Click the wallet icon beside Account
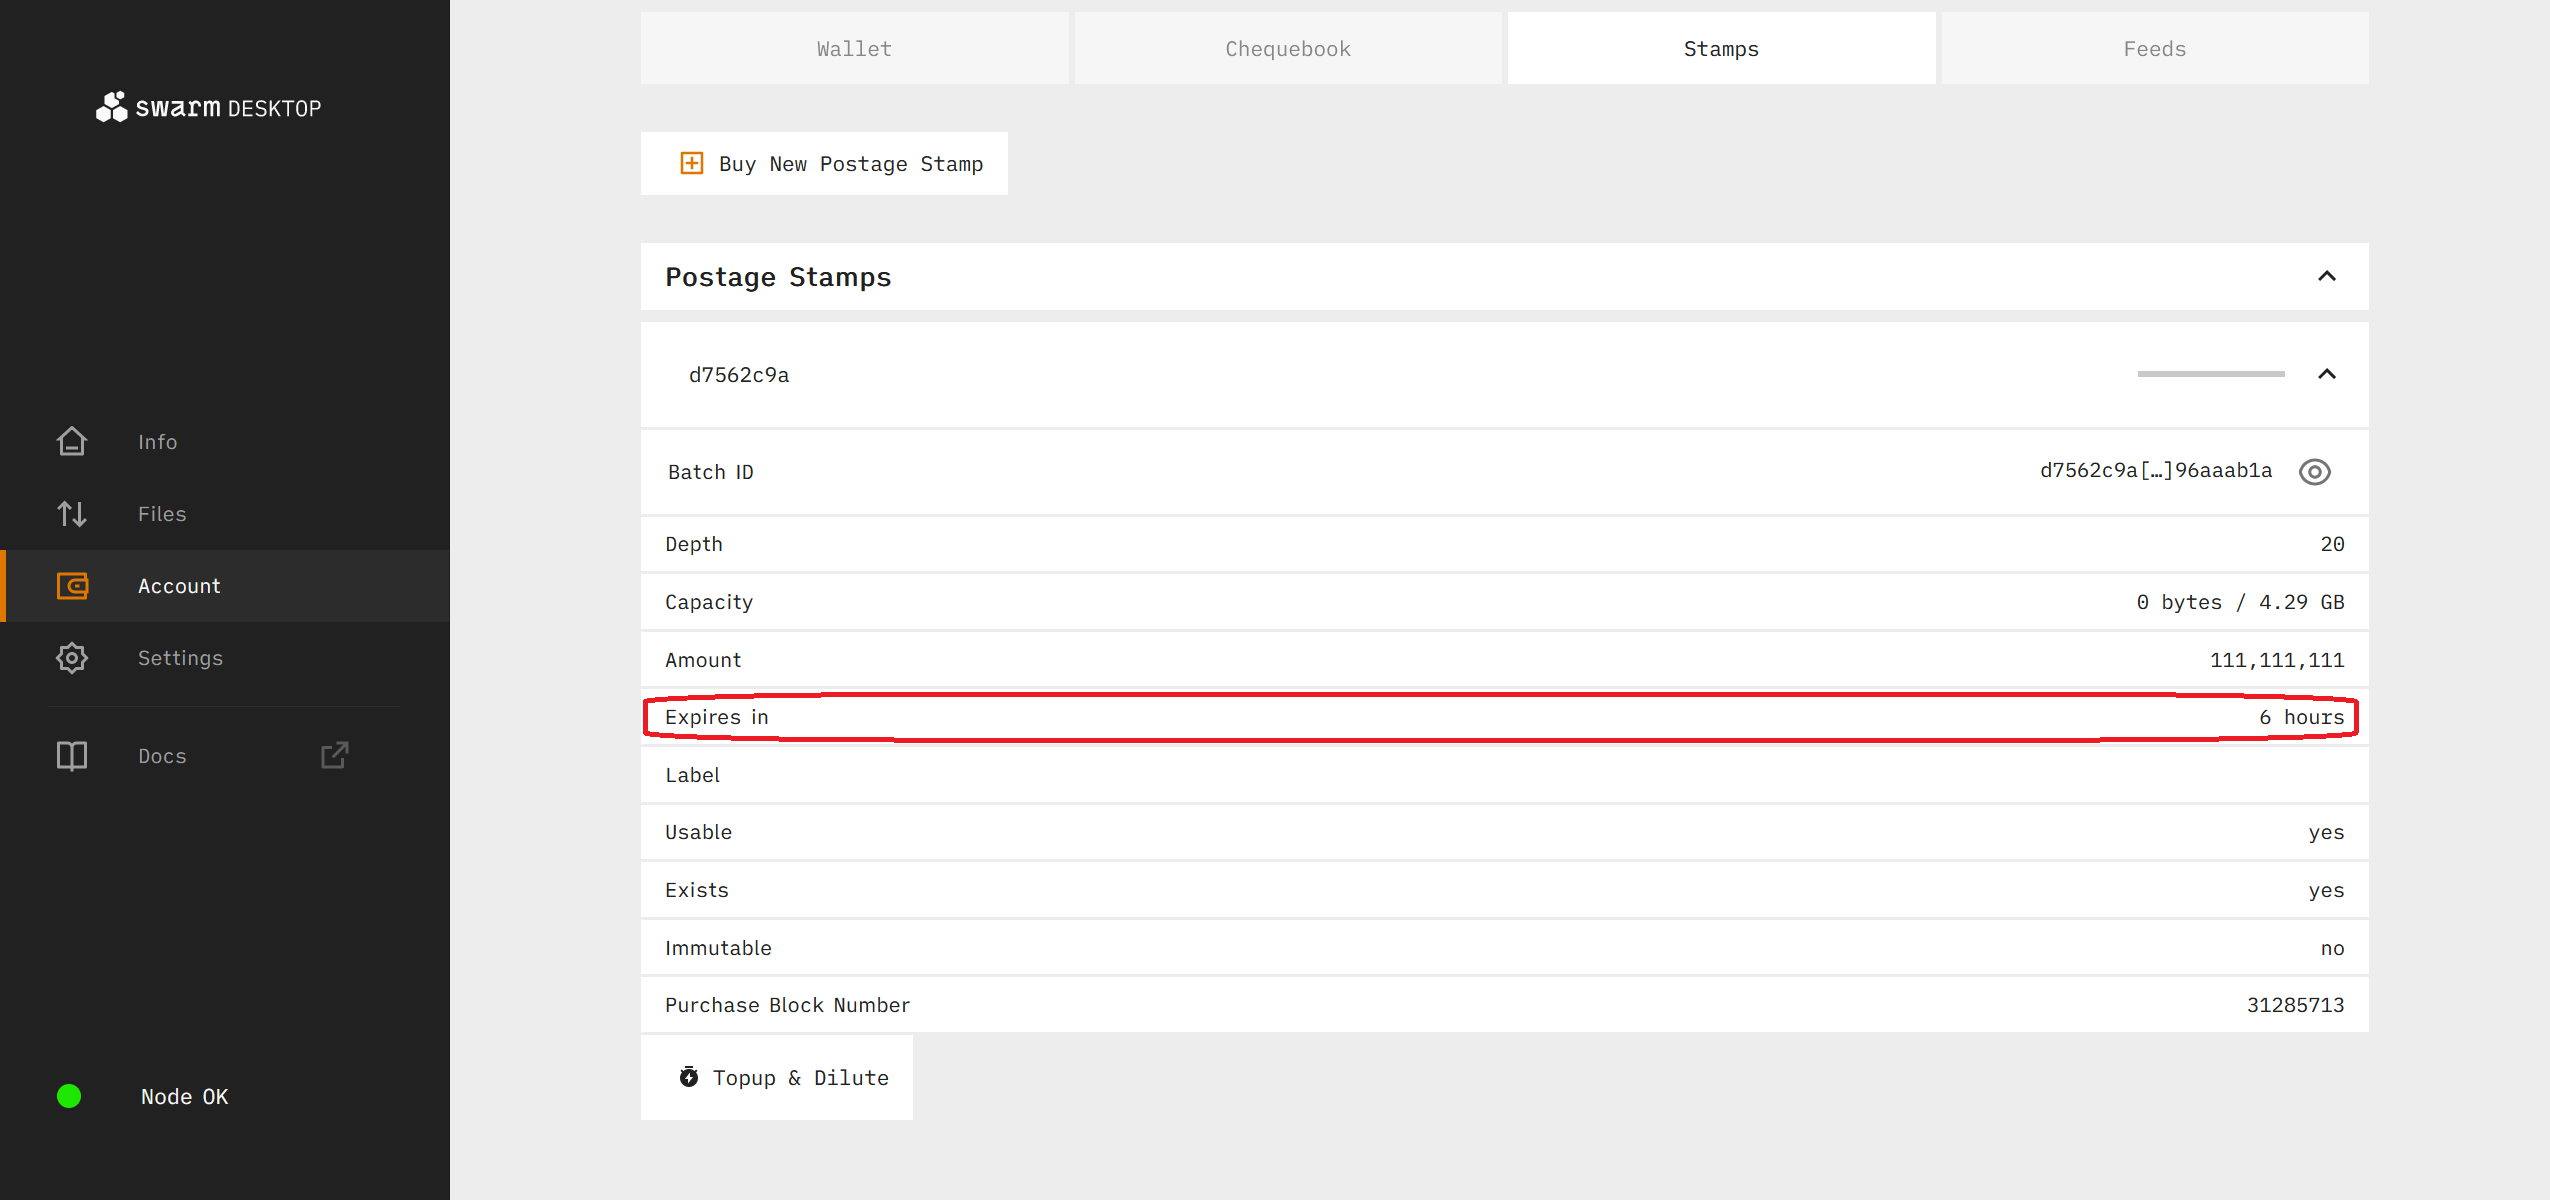2550x1200 pixels. tap(72, 586)
